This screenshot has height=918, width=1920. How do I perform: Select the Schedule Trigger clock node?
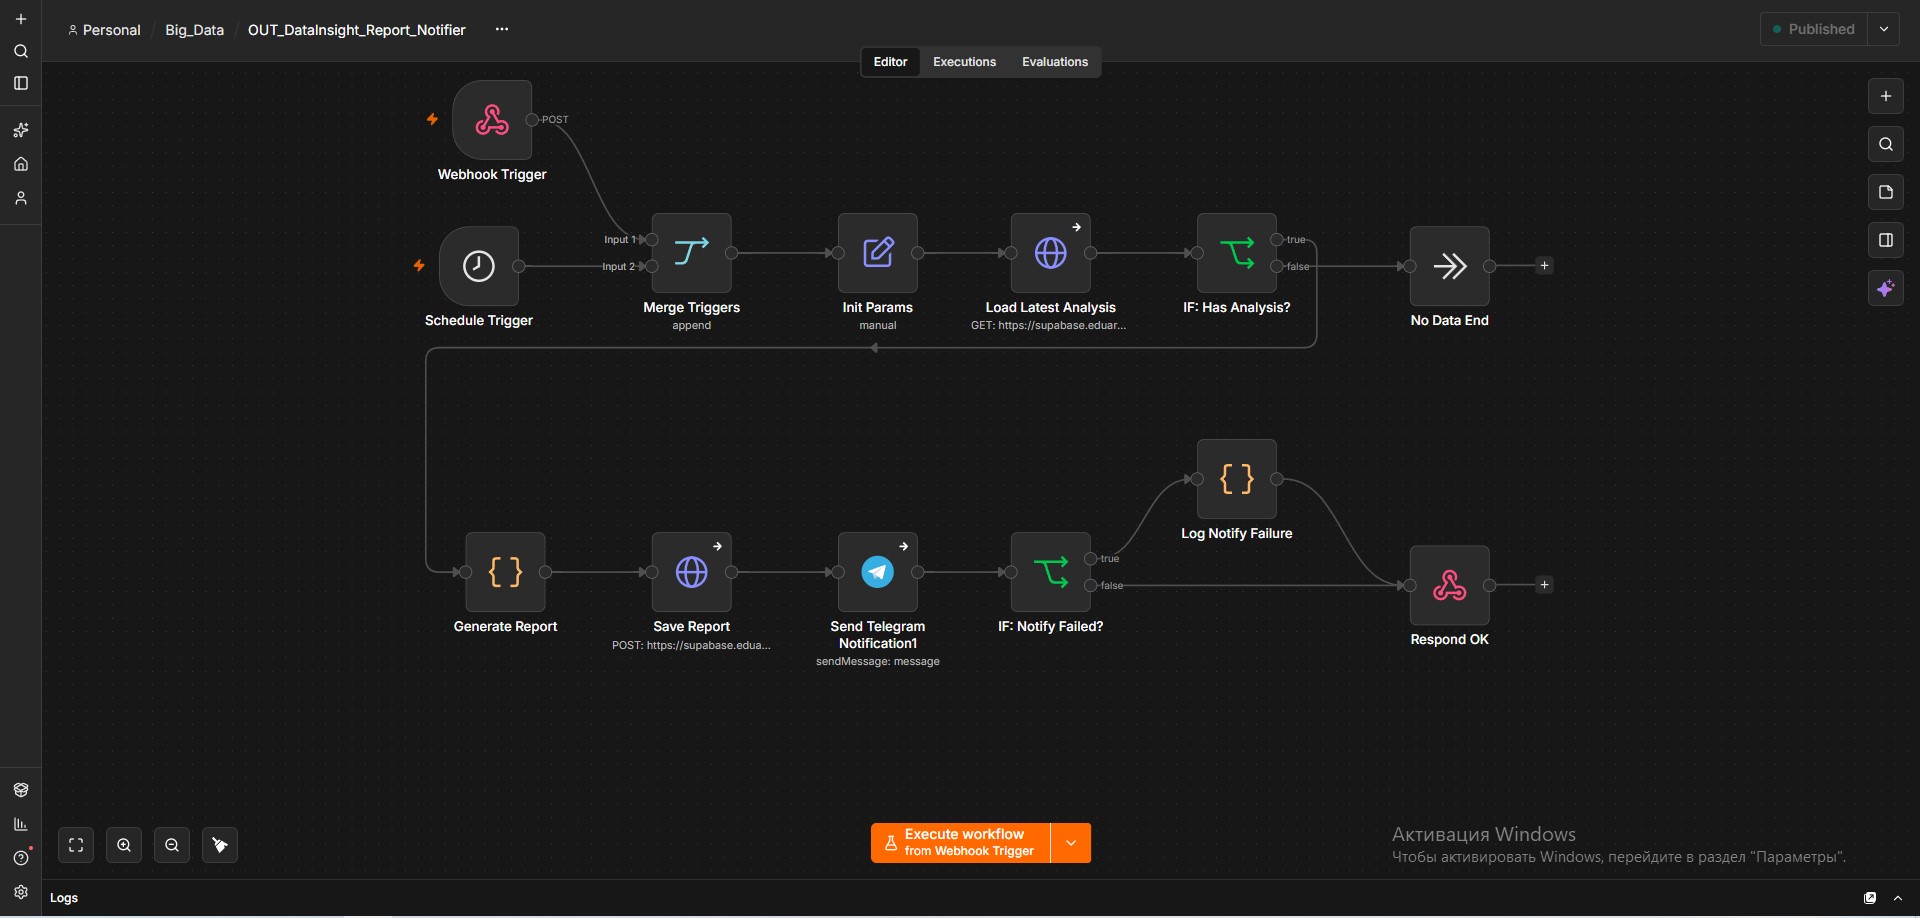[479, 266]
